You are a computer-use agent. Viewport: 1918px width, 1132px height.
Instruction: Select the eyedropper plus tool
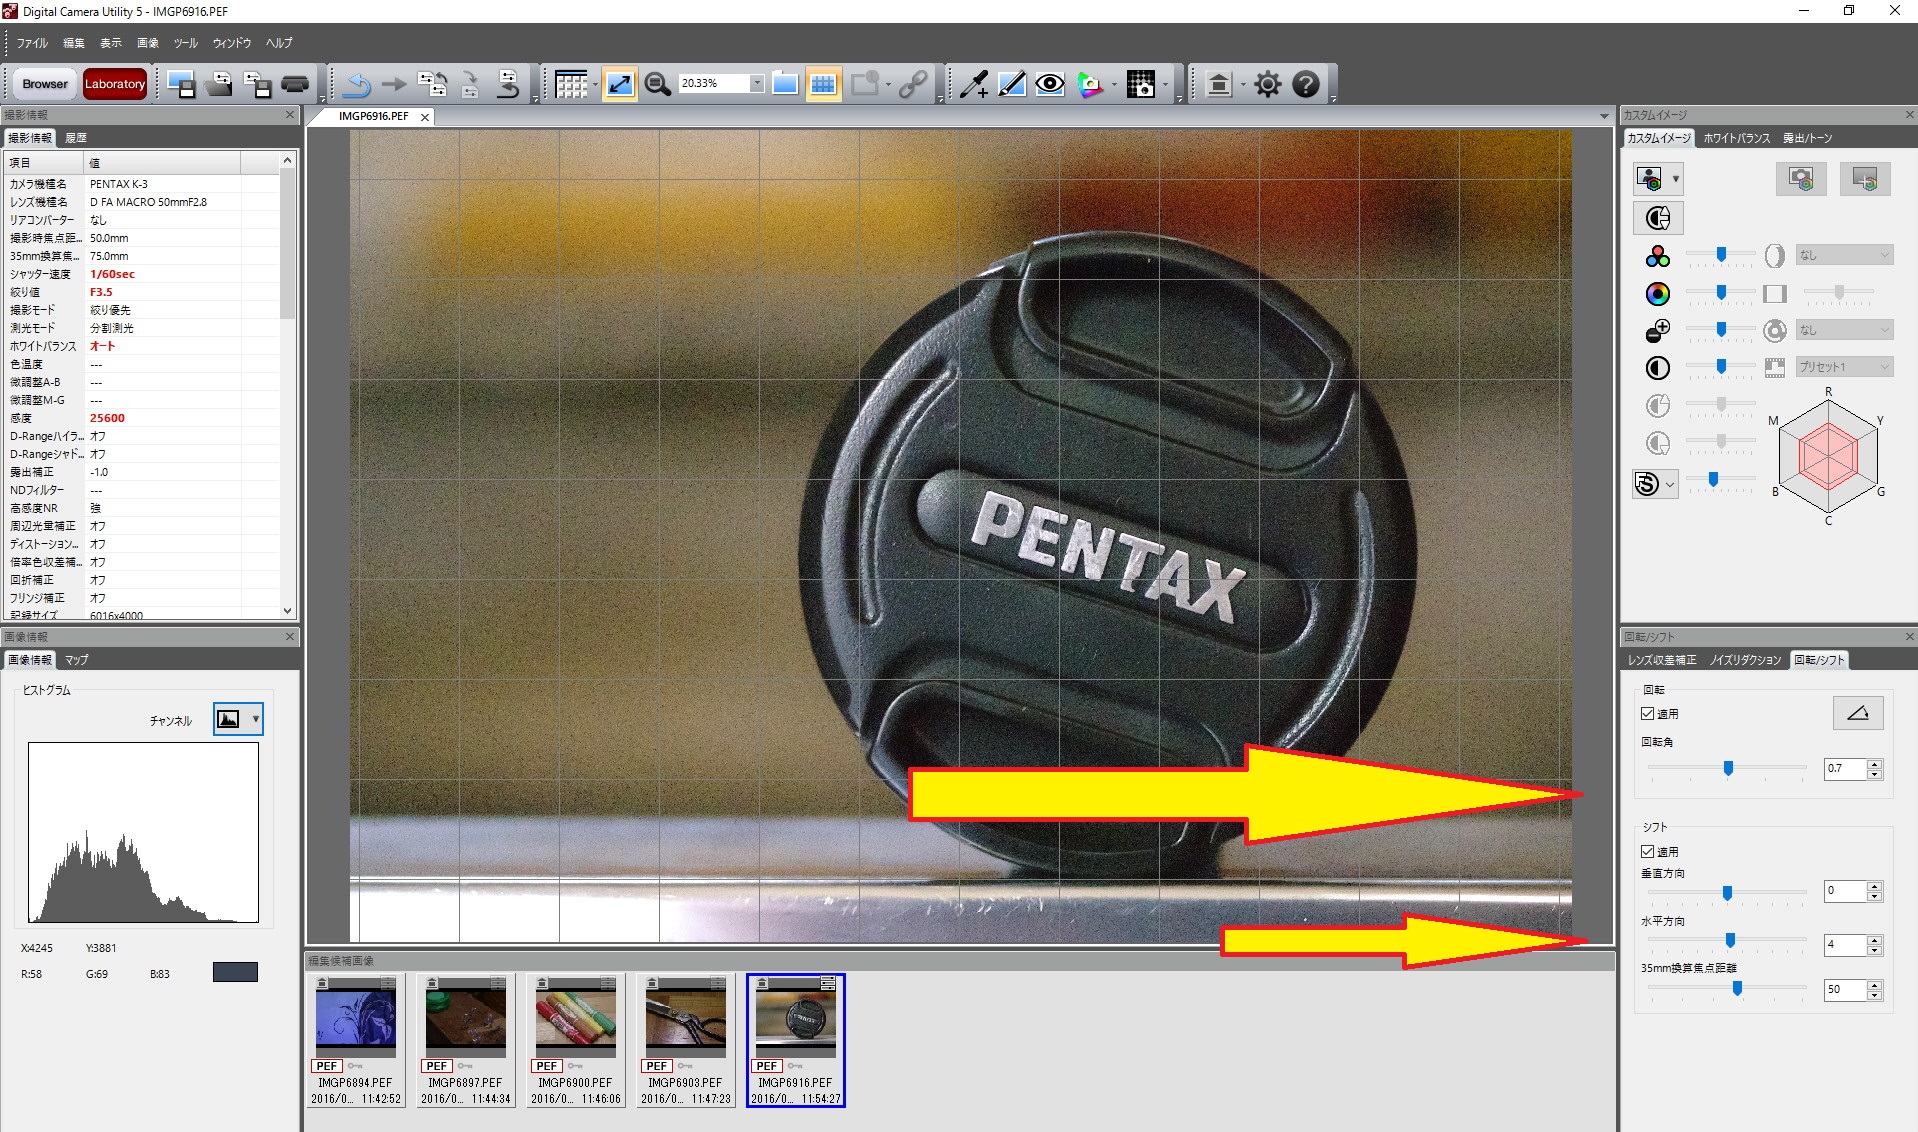(973, 84)
